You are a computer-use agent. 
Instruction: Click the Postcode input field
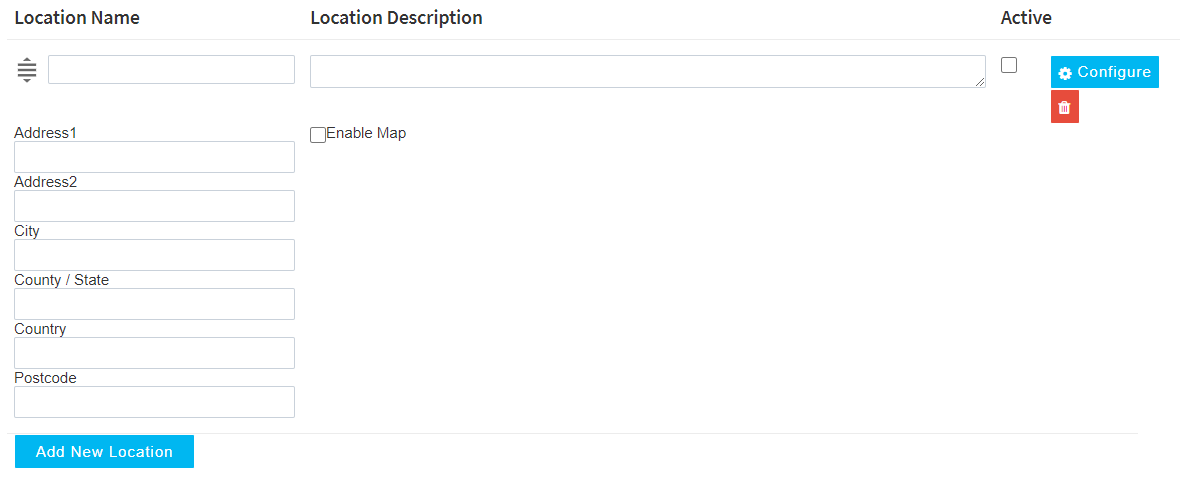point(154,402)
